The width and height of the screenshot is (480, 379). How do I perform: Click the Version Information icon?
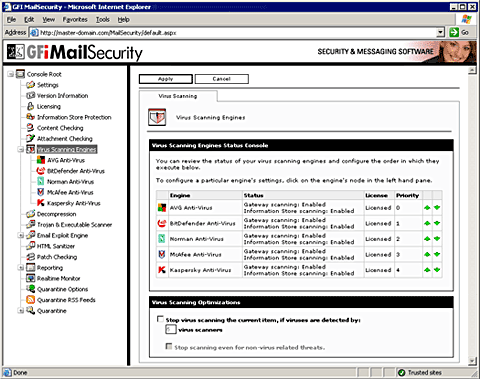tap(30, 96)
